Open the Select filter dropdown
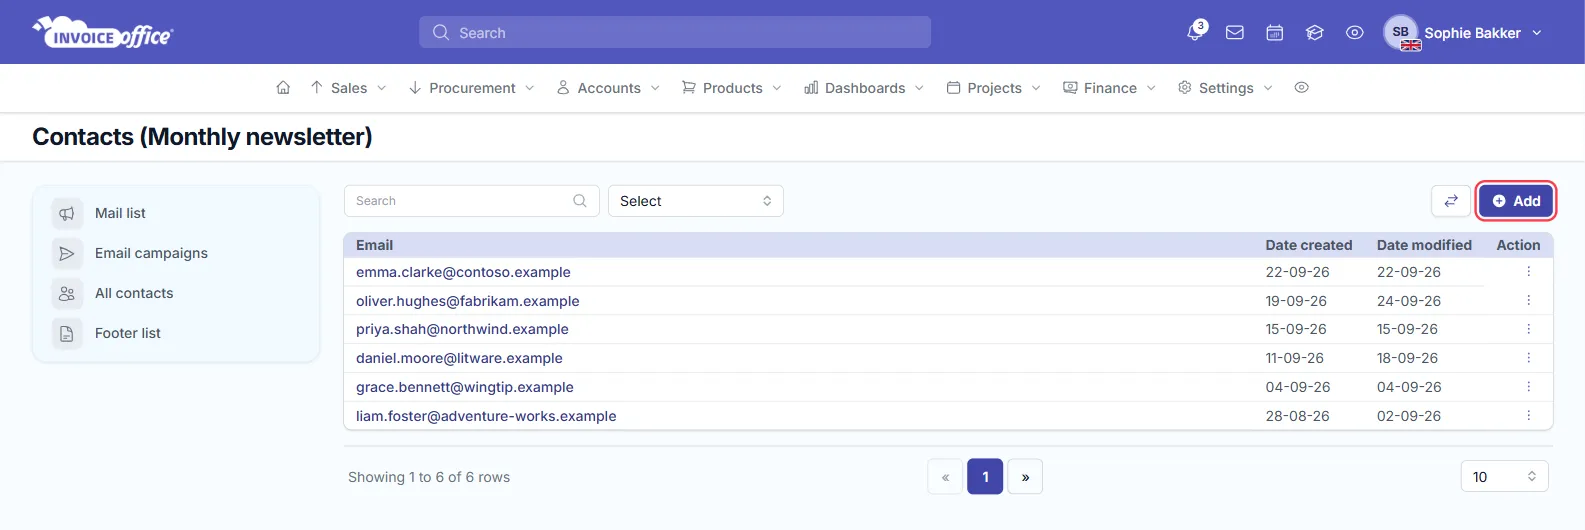Screen dimensions: 1585x530 point(696,201)
